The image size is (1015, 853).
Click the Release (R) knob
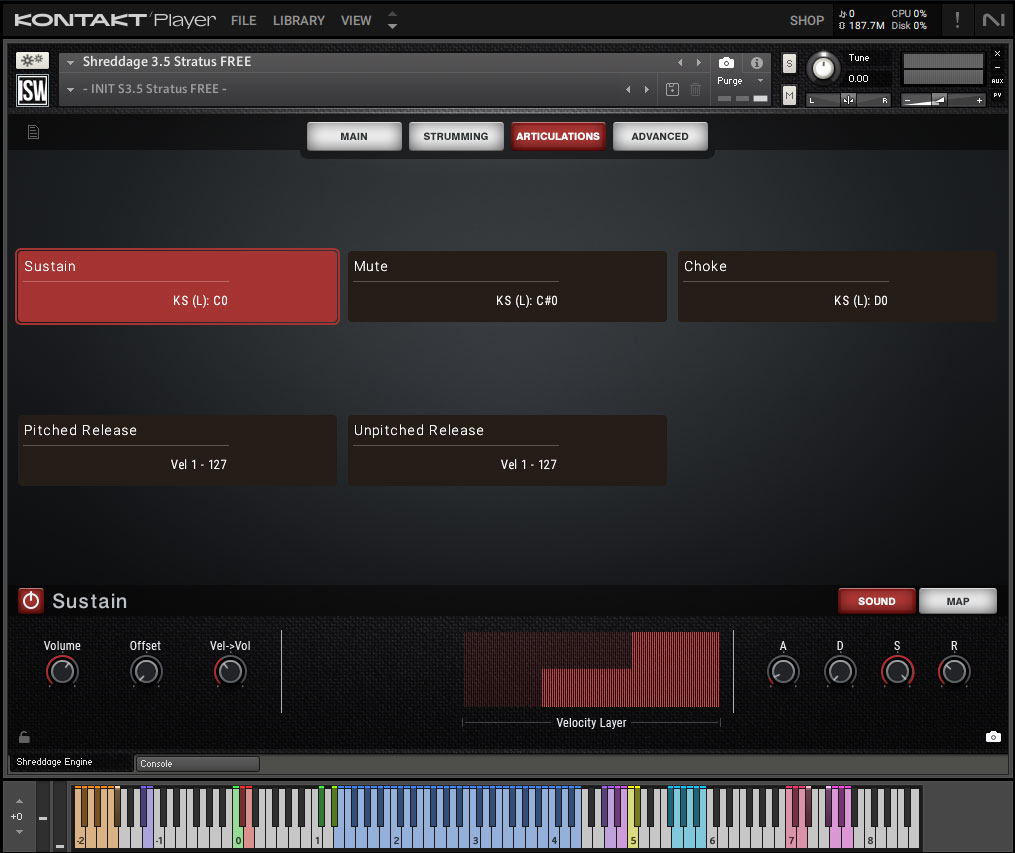click(x=954, y=671)
